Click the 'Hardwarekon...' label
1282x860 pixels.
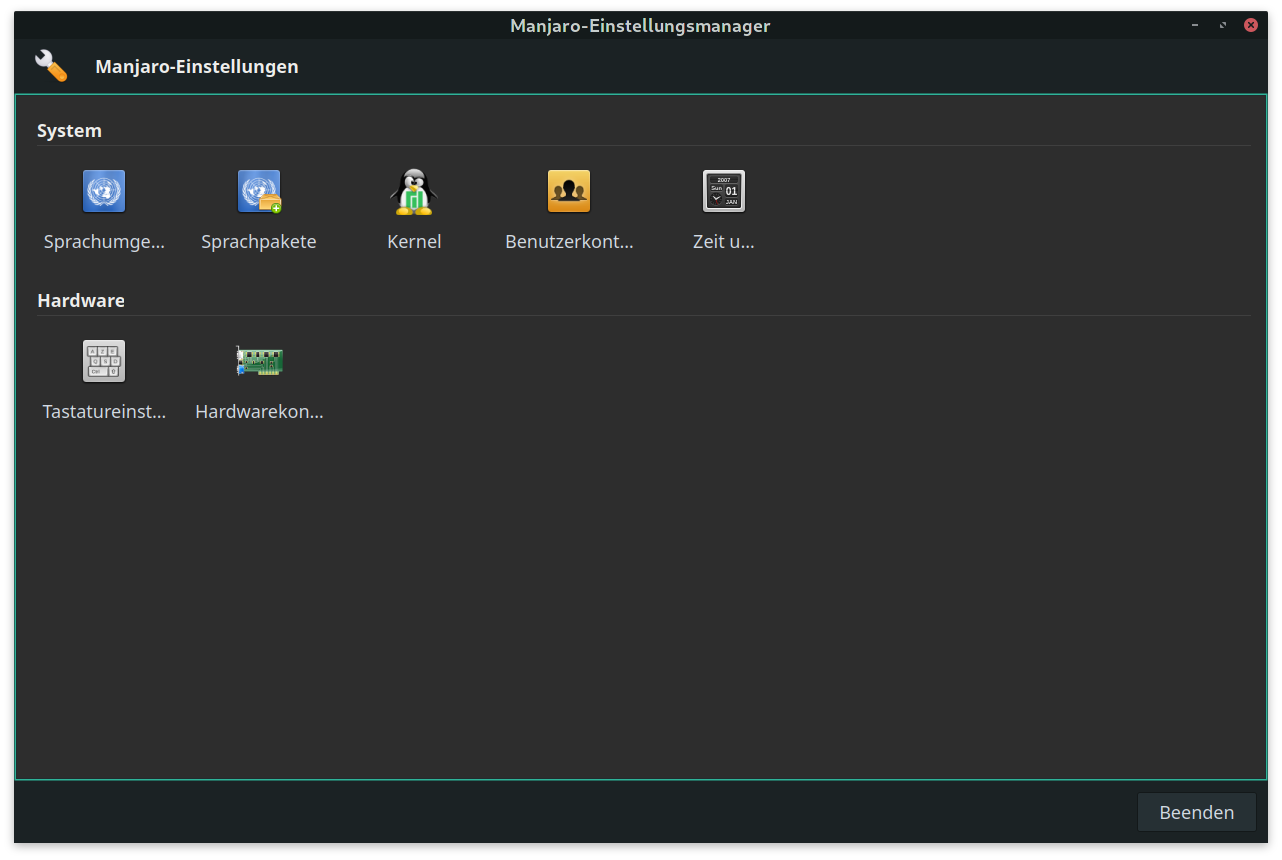coord(259,412)
